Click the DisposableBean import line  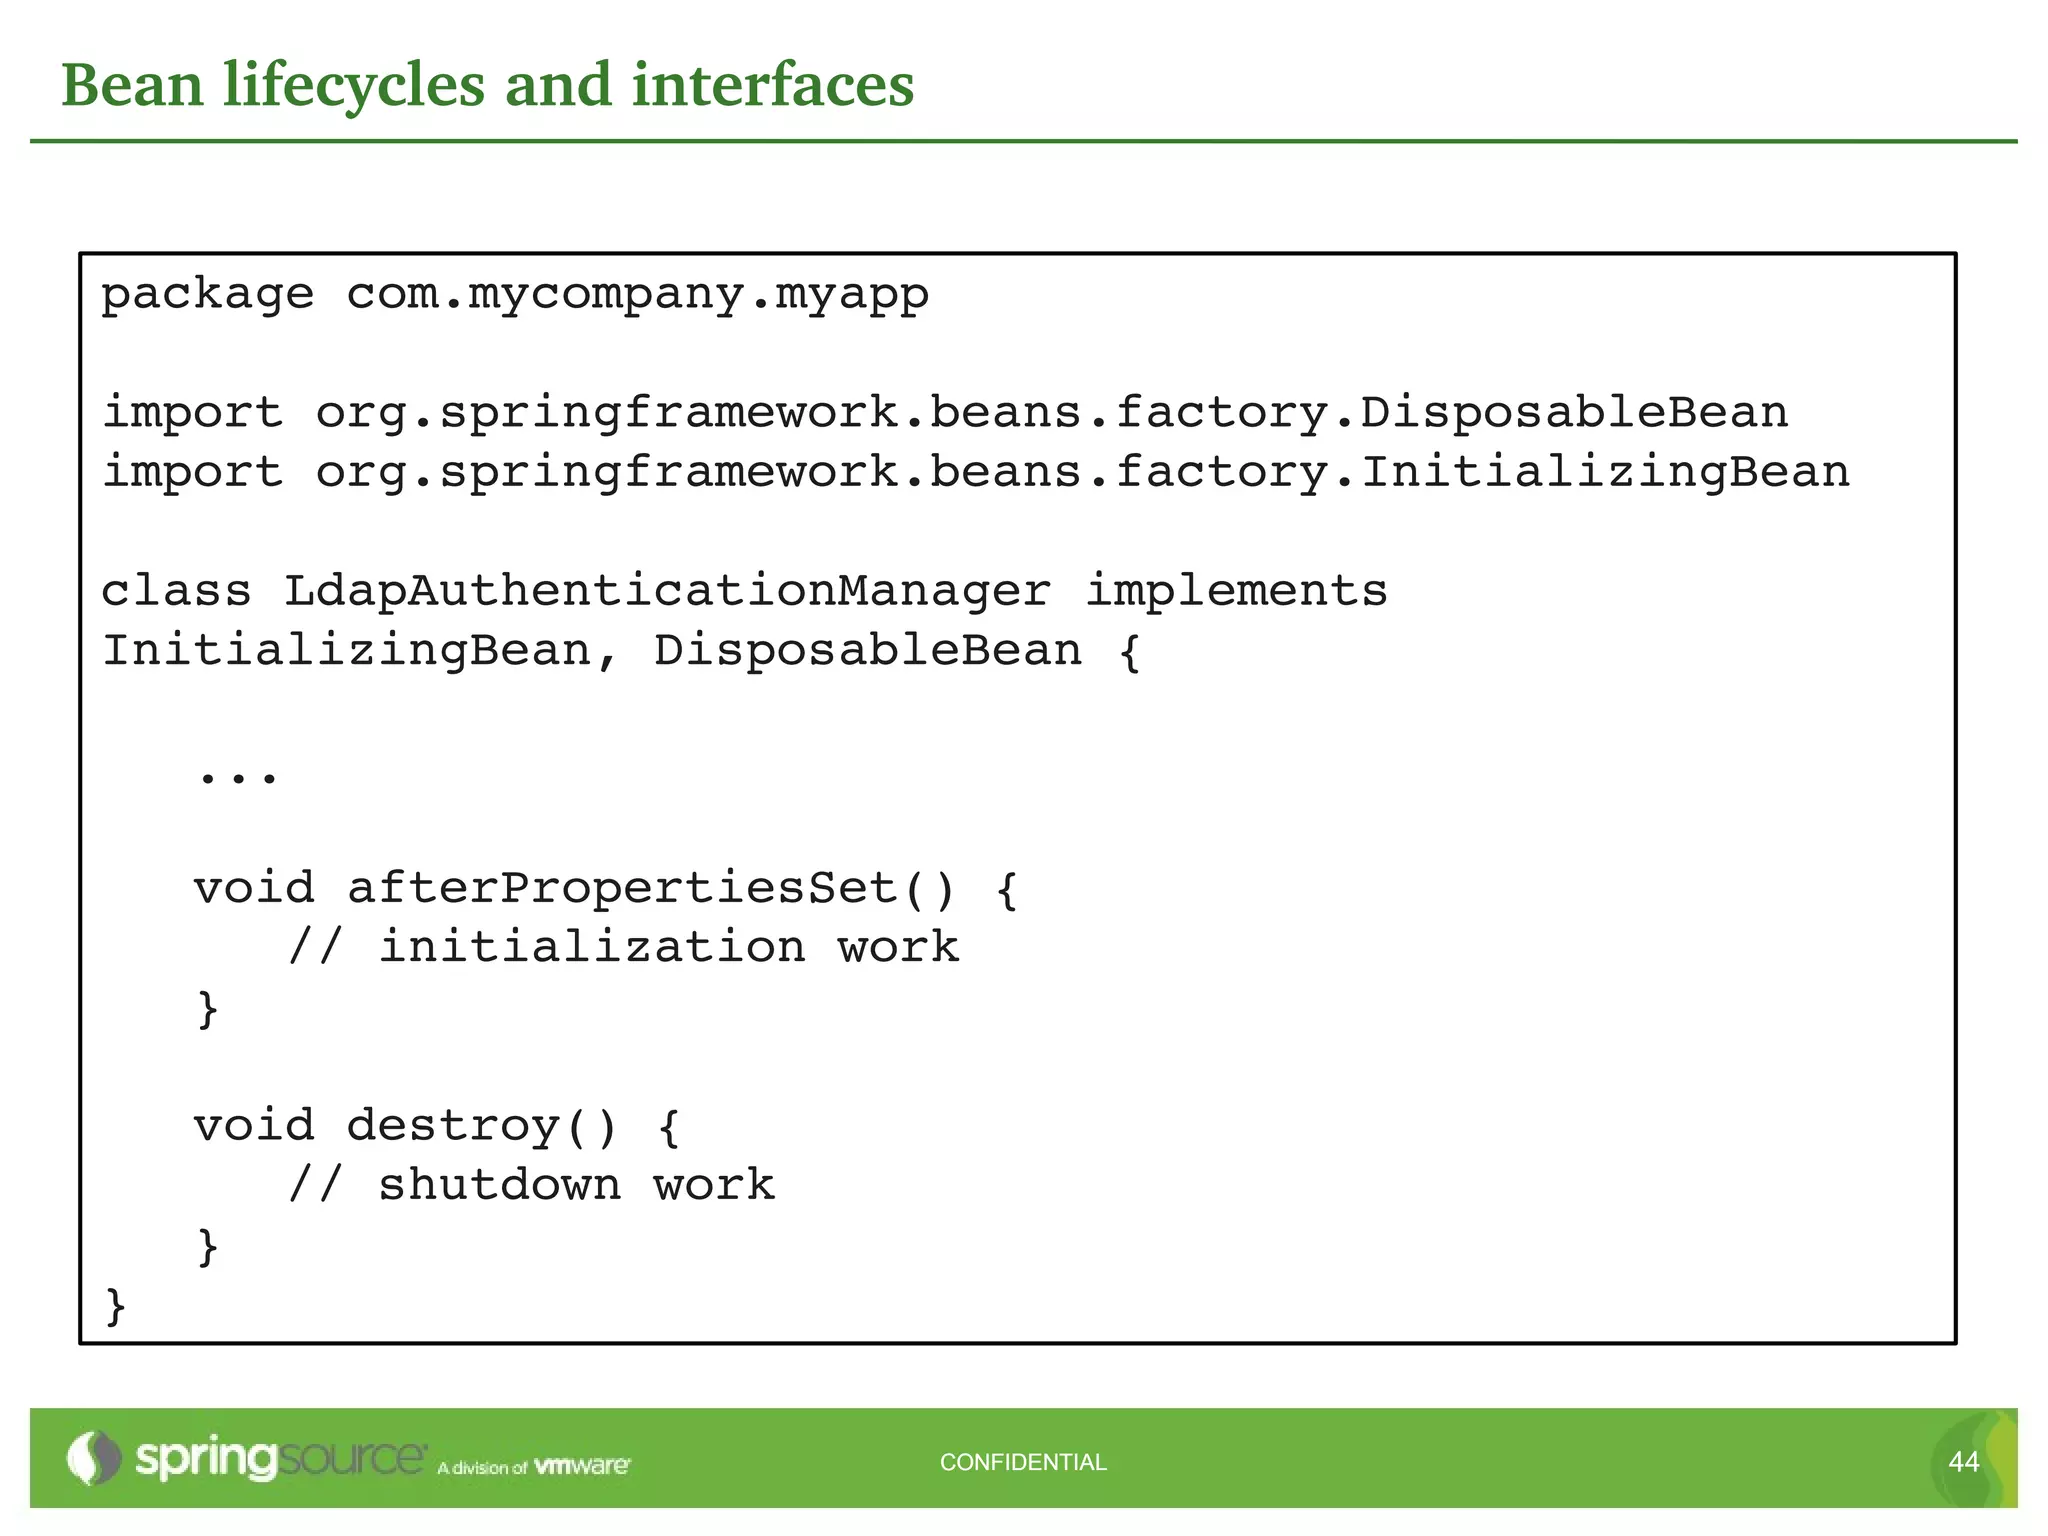point(945,413)
